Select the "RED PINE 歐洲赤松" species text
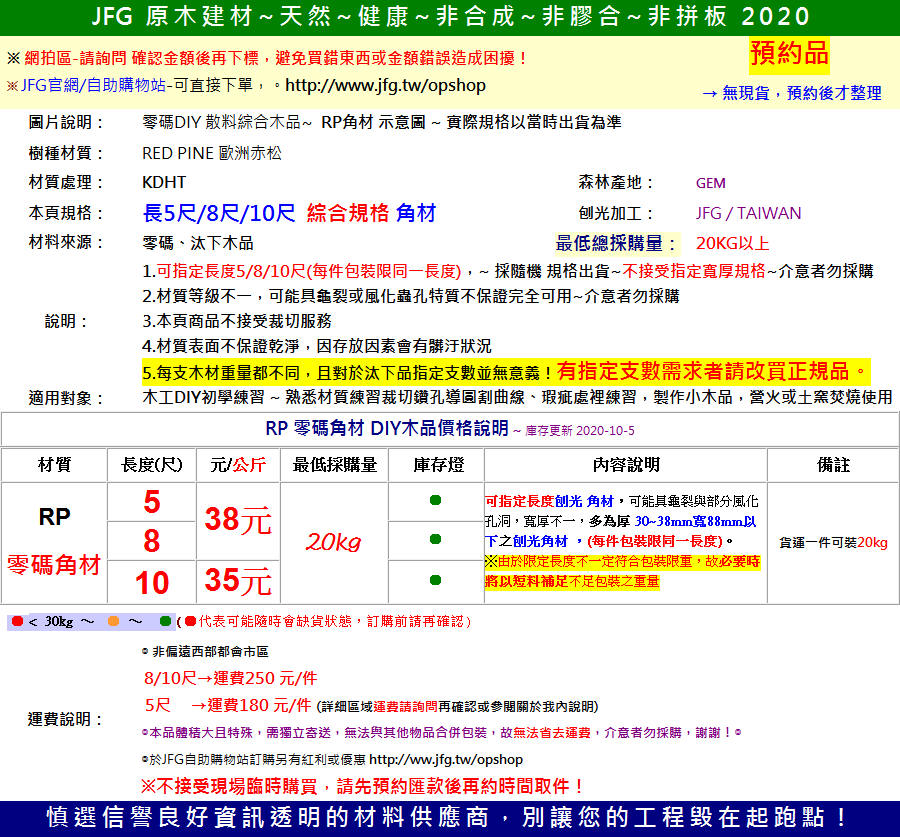Image resolution: width=900 pixels, height=837 pixels. [x=212, y=153]
